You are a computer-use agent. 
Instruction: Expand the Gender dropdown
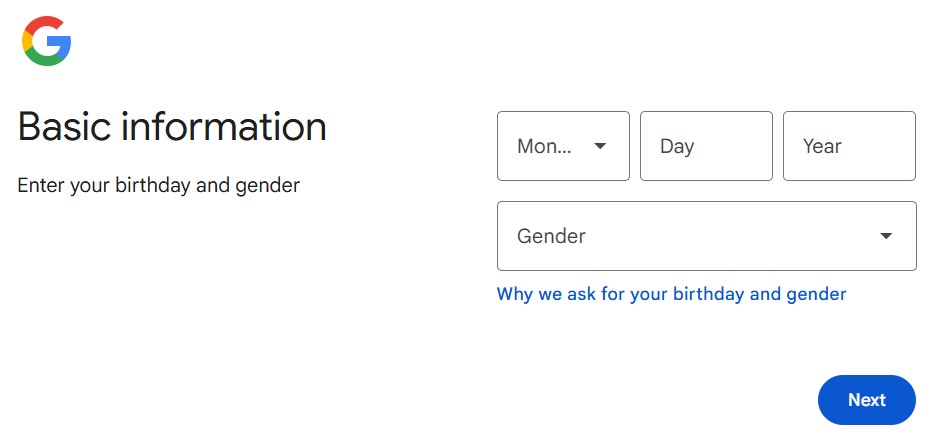(706, 236)
